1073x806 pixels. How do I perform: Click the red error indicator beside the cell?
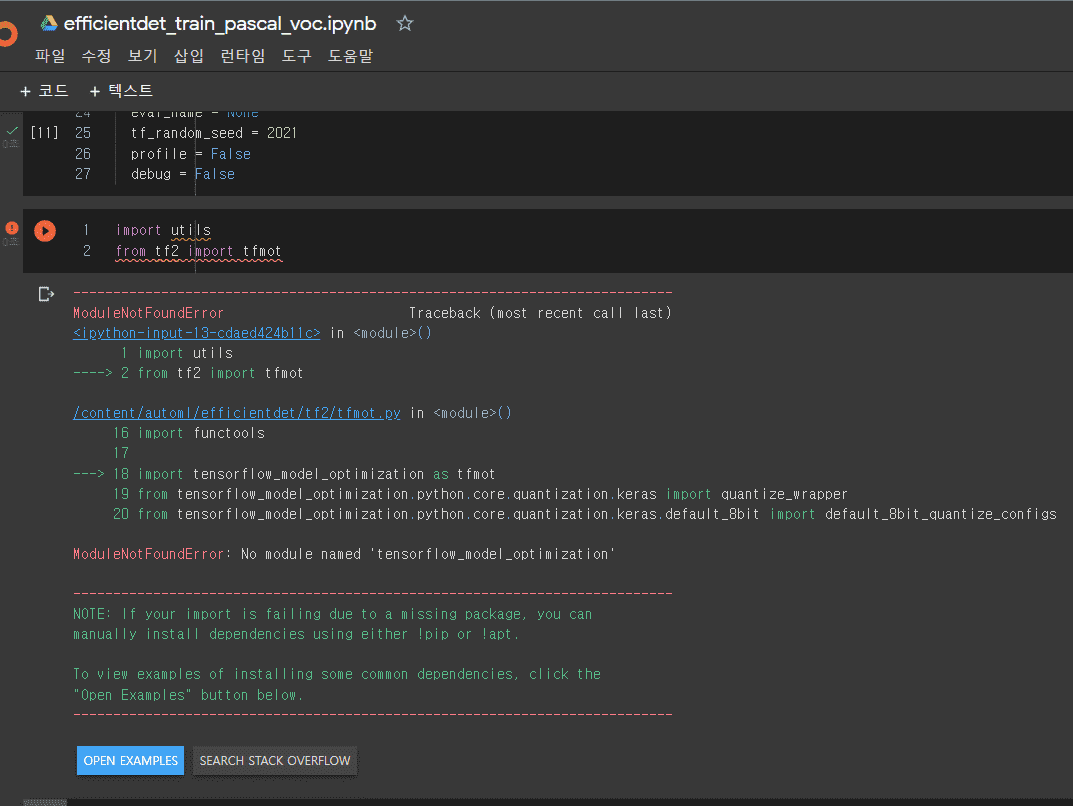click(x=12, y=228)
